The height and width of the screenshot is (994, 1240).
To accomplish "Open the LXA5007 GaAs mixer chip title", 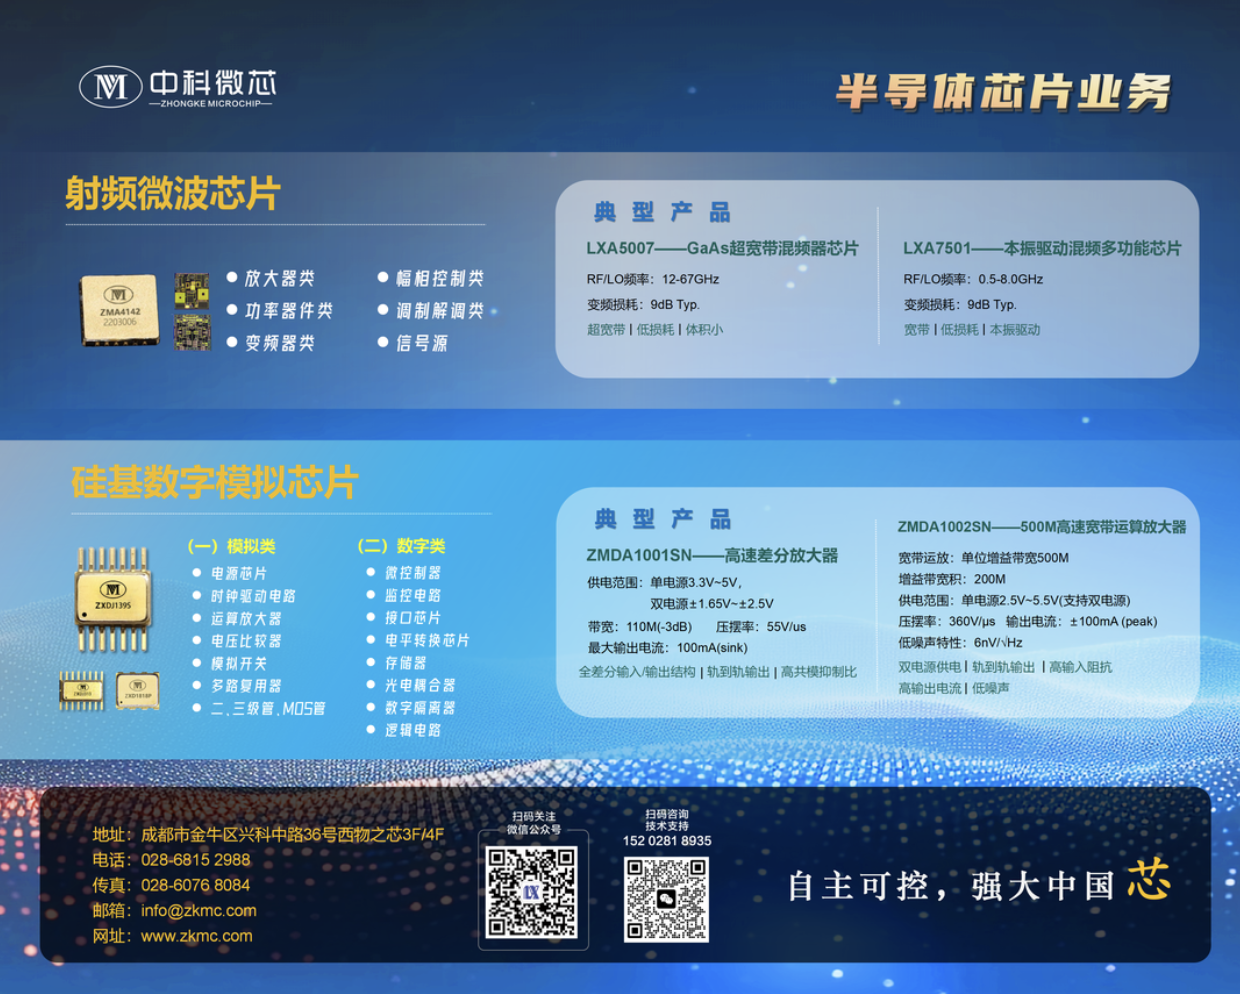I will [x=722, y=248].
